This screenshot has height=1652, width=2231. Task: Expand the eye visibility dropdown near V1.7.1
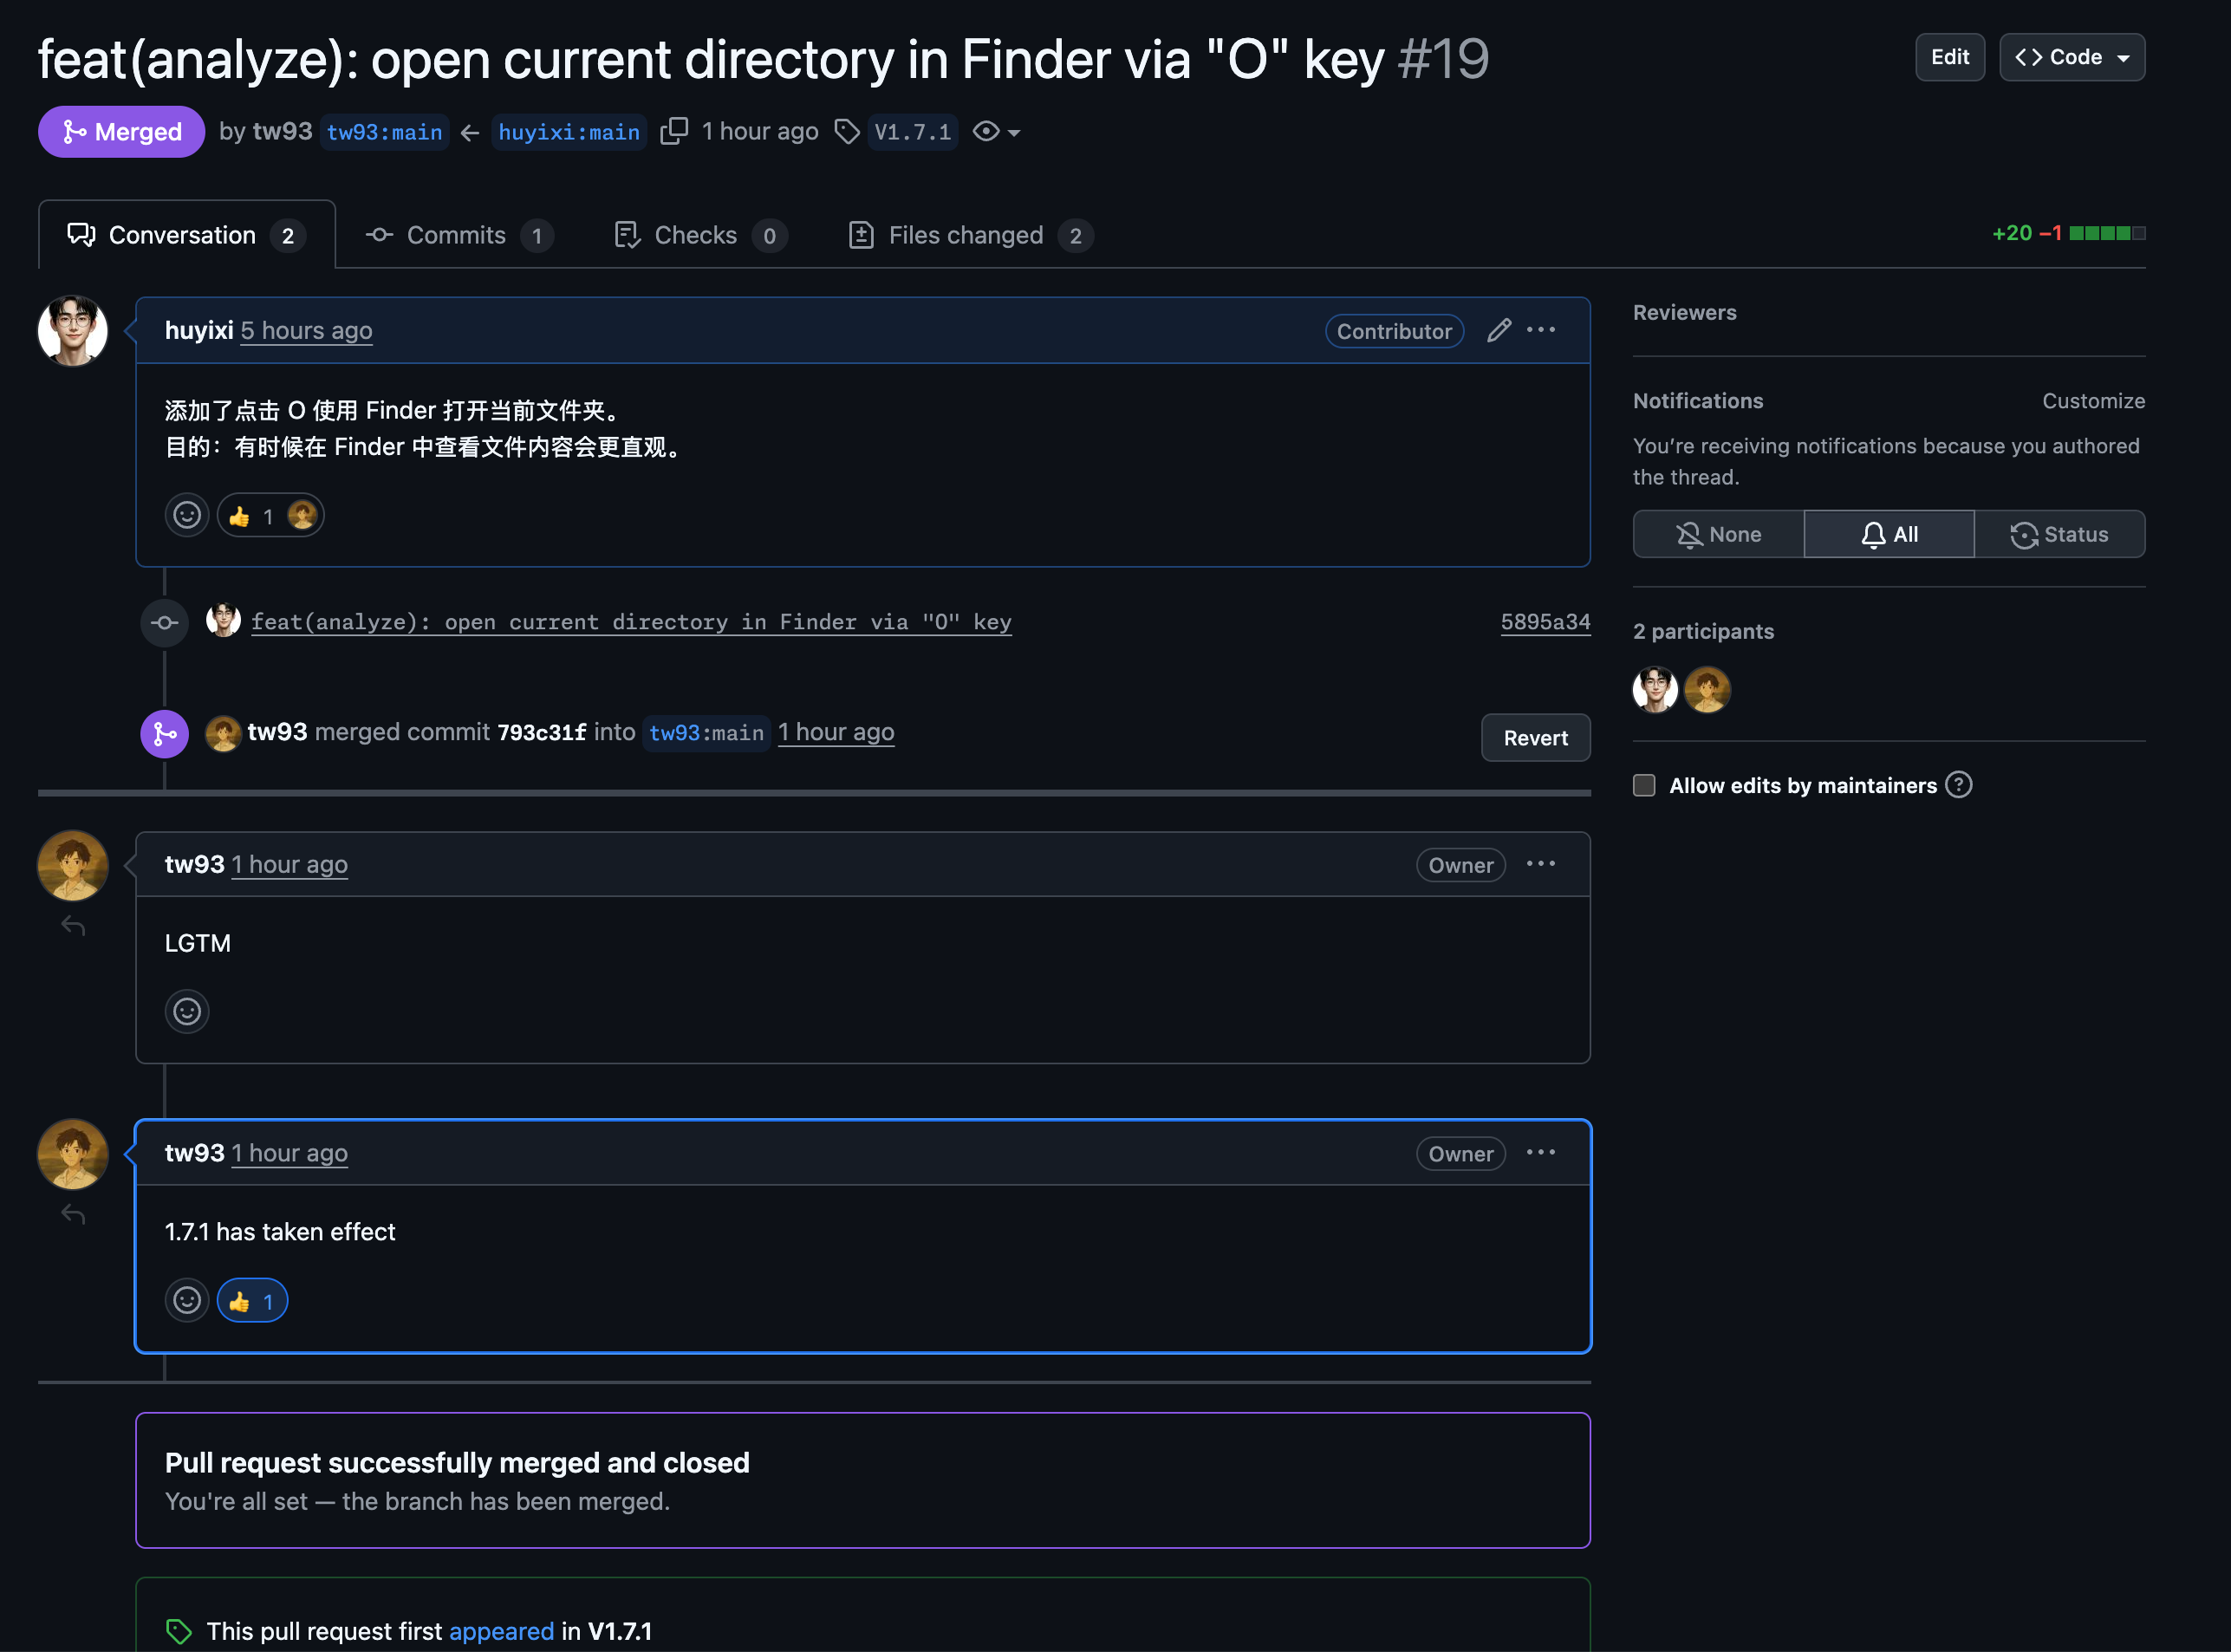pos(996,132)
